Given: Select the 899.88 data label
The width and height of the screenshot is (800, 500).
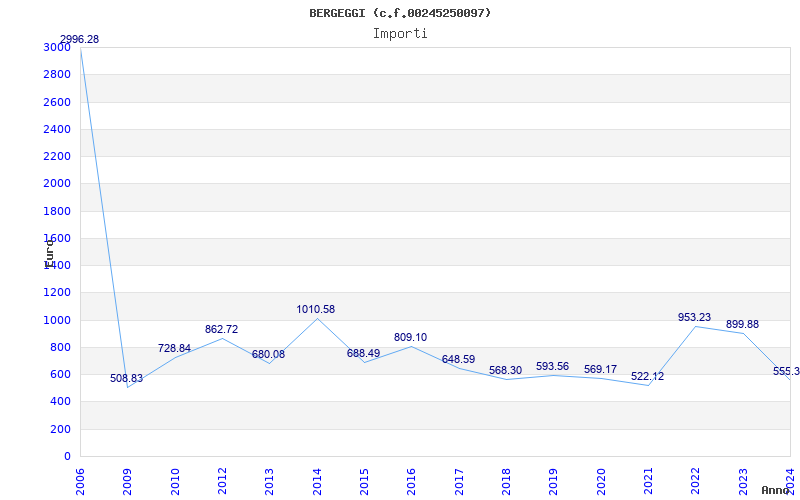Looking at the screenshot, I should point(742,325).
